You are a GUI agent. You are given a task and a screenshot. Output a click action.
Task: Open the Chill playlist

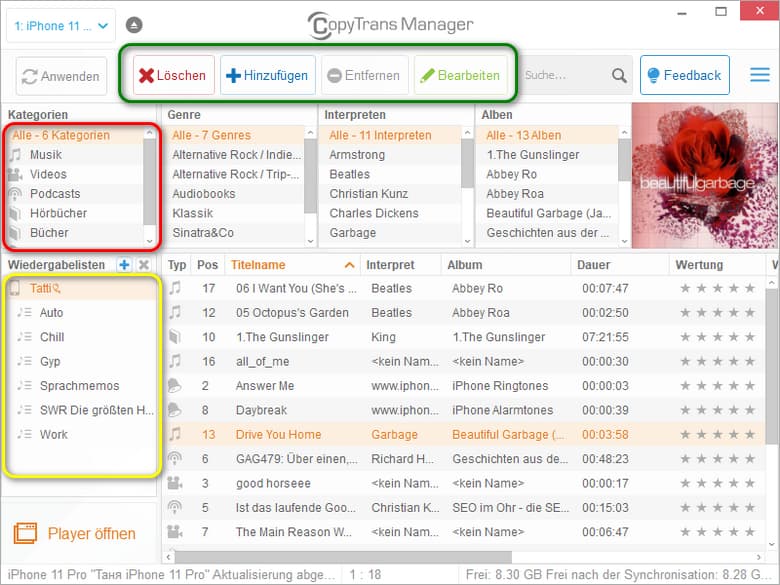click(81, 337)
